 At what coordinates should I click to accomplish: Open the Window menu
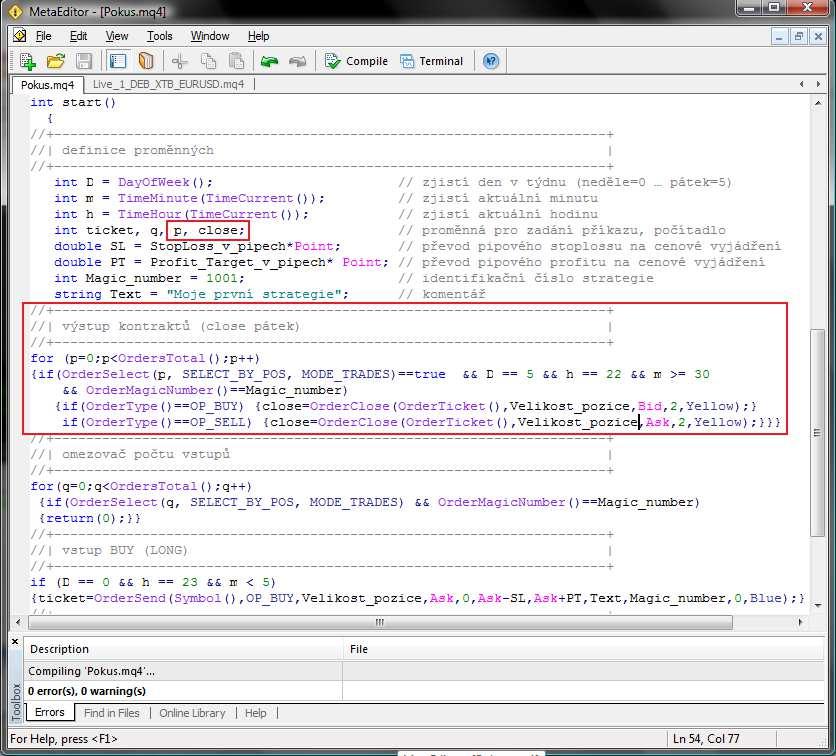210,36
